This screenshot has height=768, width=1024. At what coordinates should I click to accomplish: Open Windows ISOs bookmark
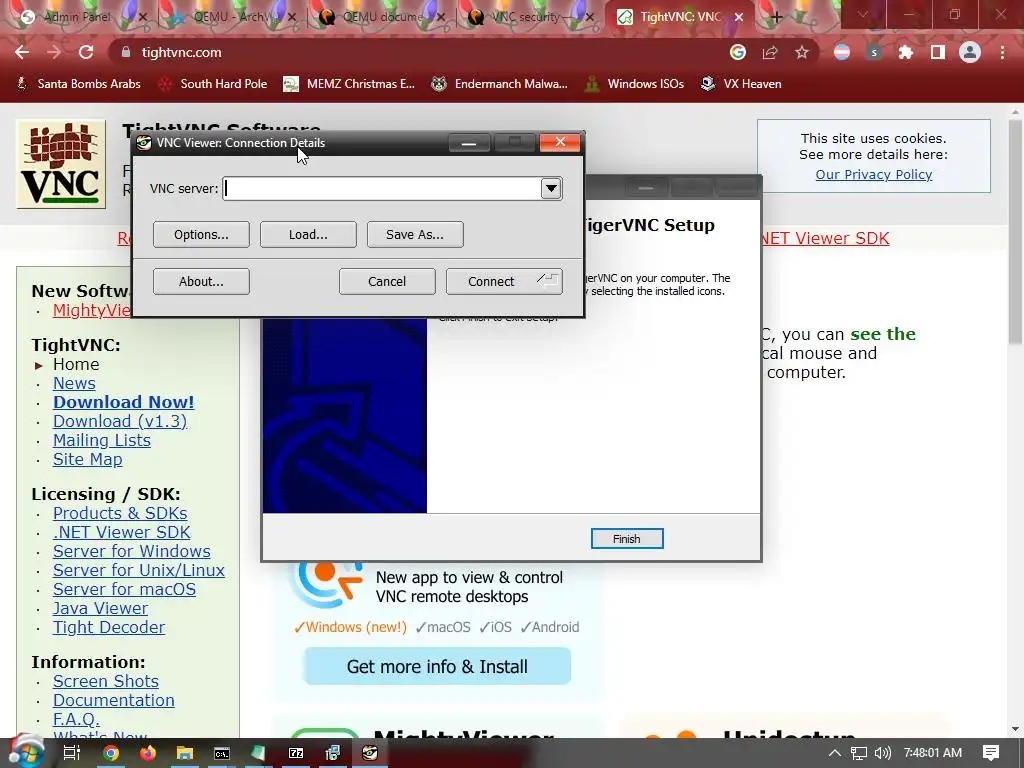[634, 84]
